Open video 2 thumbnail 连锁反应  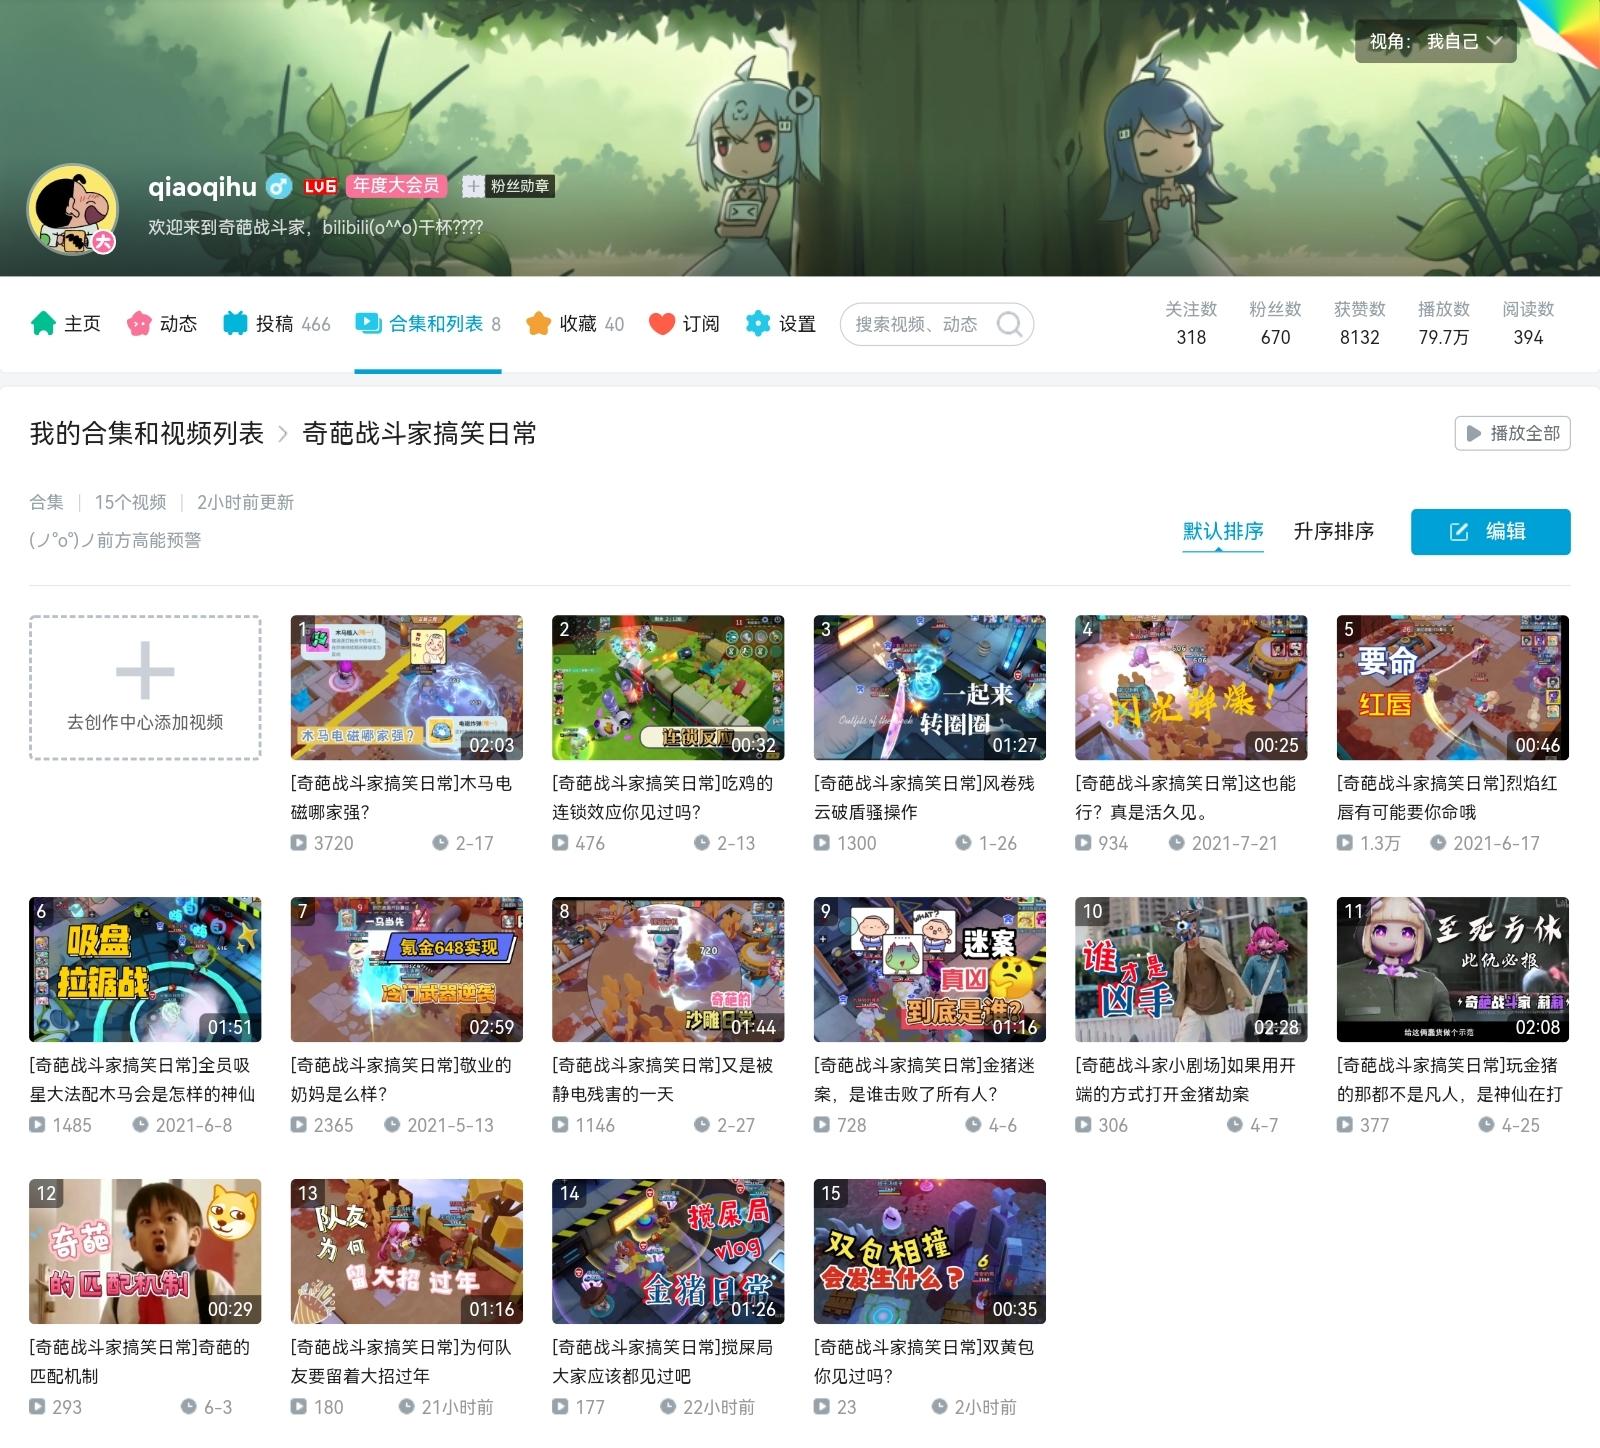click(x=668, y=688)
